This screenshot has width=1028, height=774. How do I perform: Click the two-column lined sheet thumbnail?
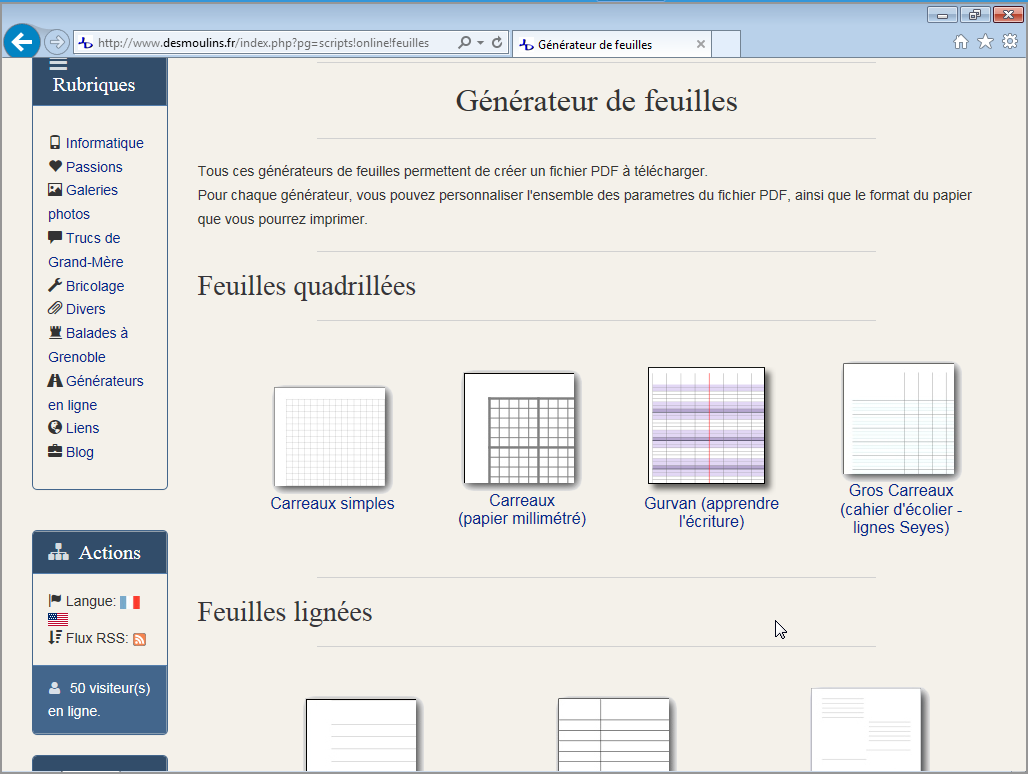[614, 735]
